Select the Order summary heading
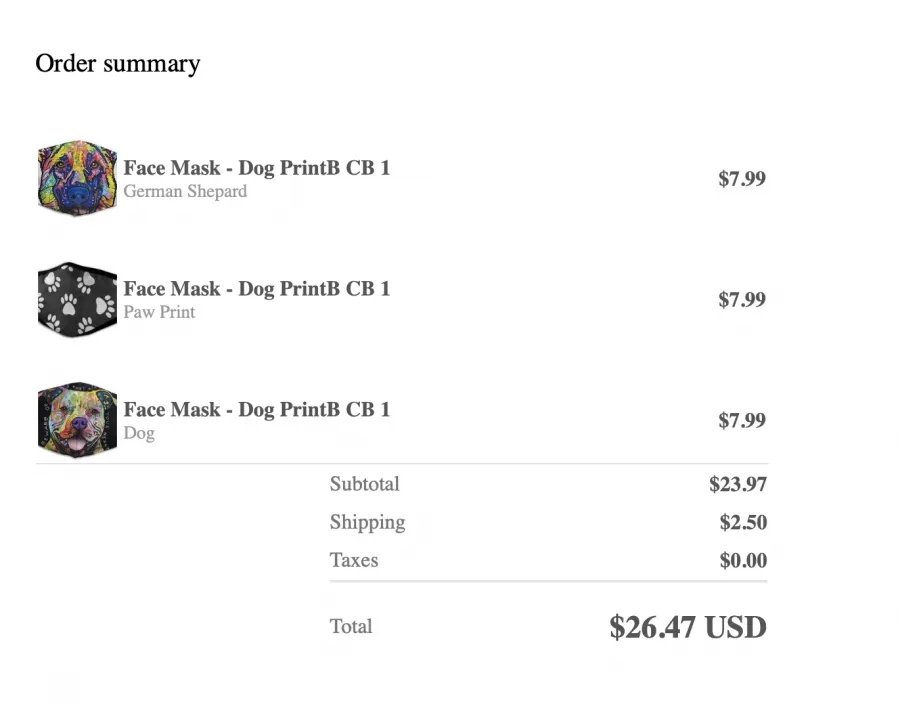 (118, 64)
